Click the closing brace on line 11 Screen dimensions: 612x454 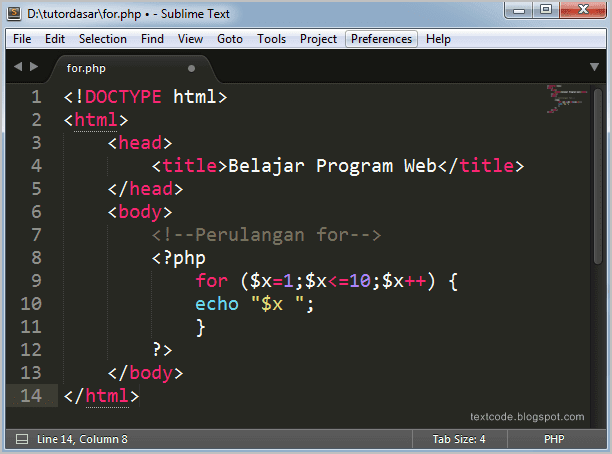coord(200,327)
